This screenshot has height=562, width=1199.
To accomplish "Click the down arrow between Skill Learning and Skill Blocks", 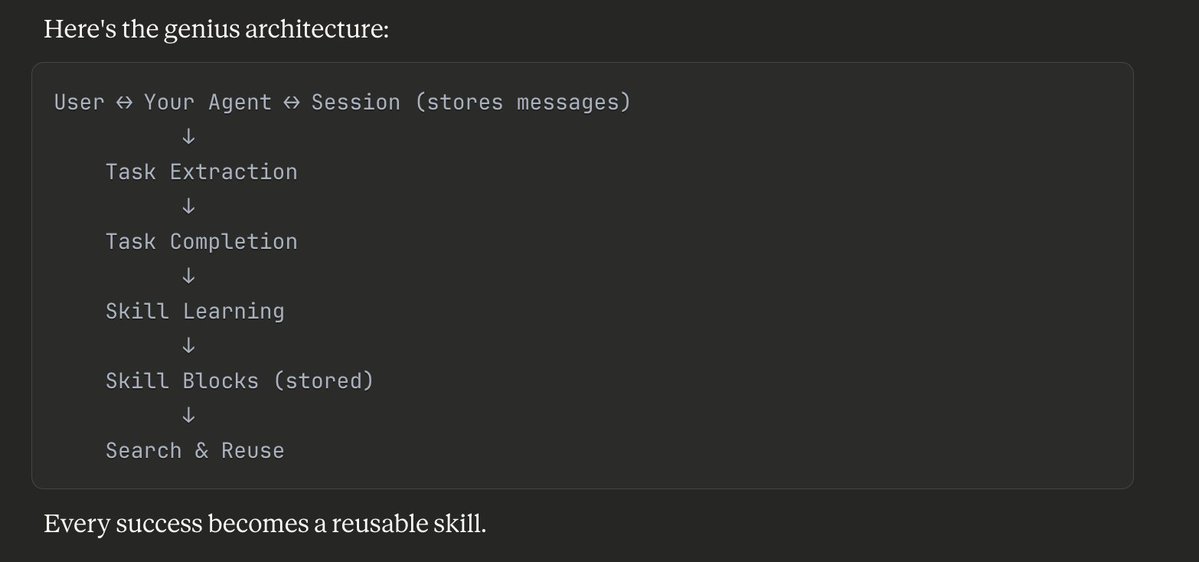I will (x=188, y=346).
